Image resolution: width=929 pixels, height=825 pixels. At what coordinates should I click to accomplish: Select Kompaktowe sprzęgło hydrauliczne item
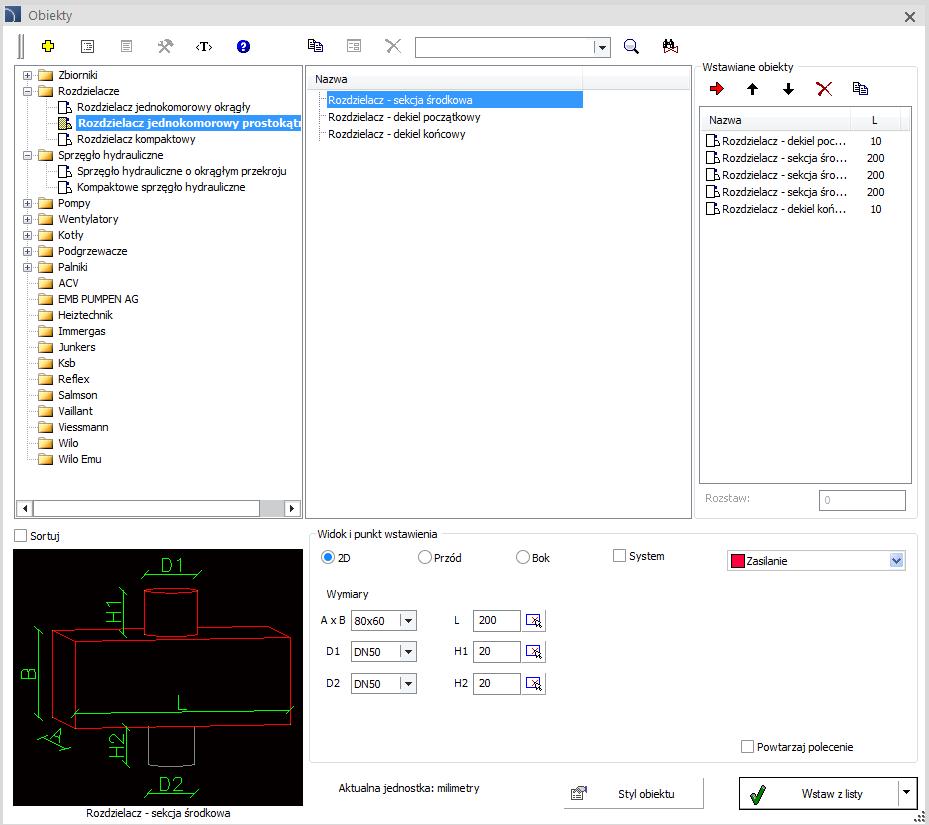pyautogui.click(x=161, y=187)
